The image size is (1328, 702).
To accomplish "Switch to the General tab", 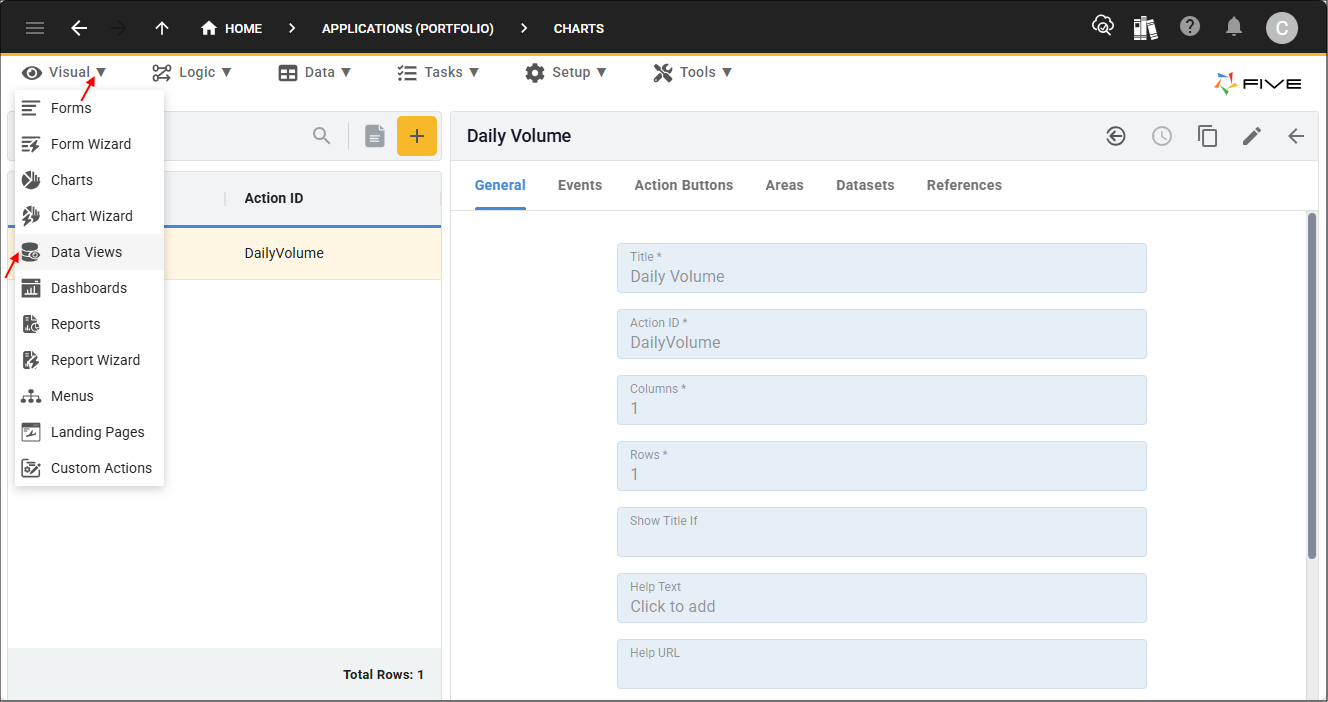I will pyautogui.click(x=500, y=185).
